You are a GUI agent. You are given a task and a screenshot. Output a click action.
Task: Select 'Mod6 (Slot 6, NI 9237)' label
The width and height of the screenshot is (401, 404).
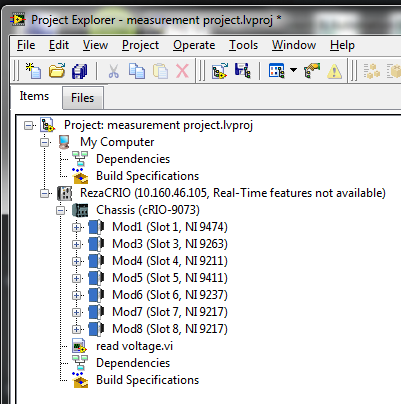170,295
